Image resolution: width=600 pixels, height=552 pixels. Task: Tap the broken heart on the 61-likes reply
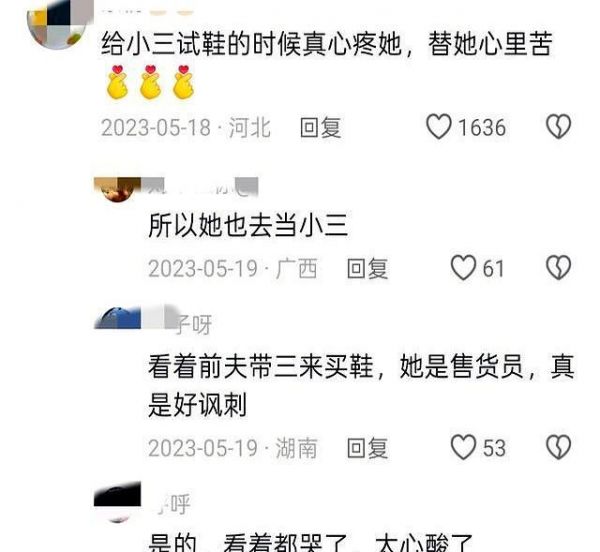pos(558,268)
